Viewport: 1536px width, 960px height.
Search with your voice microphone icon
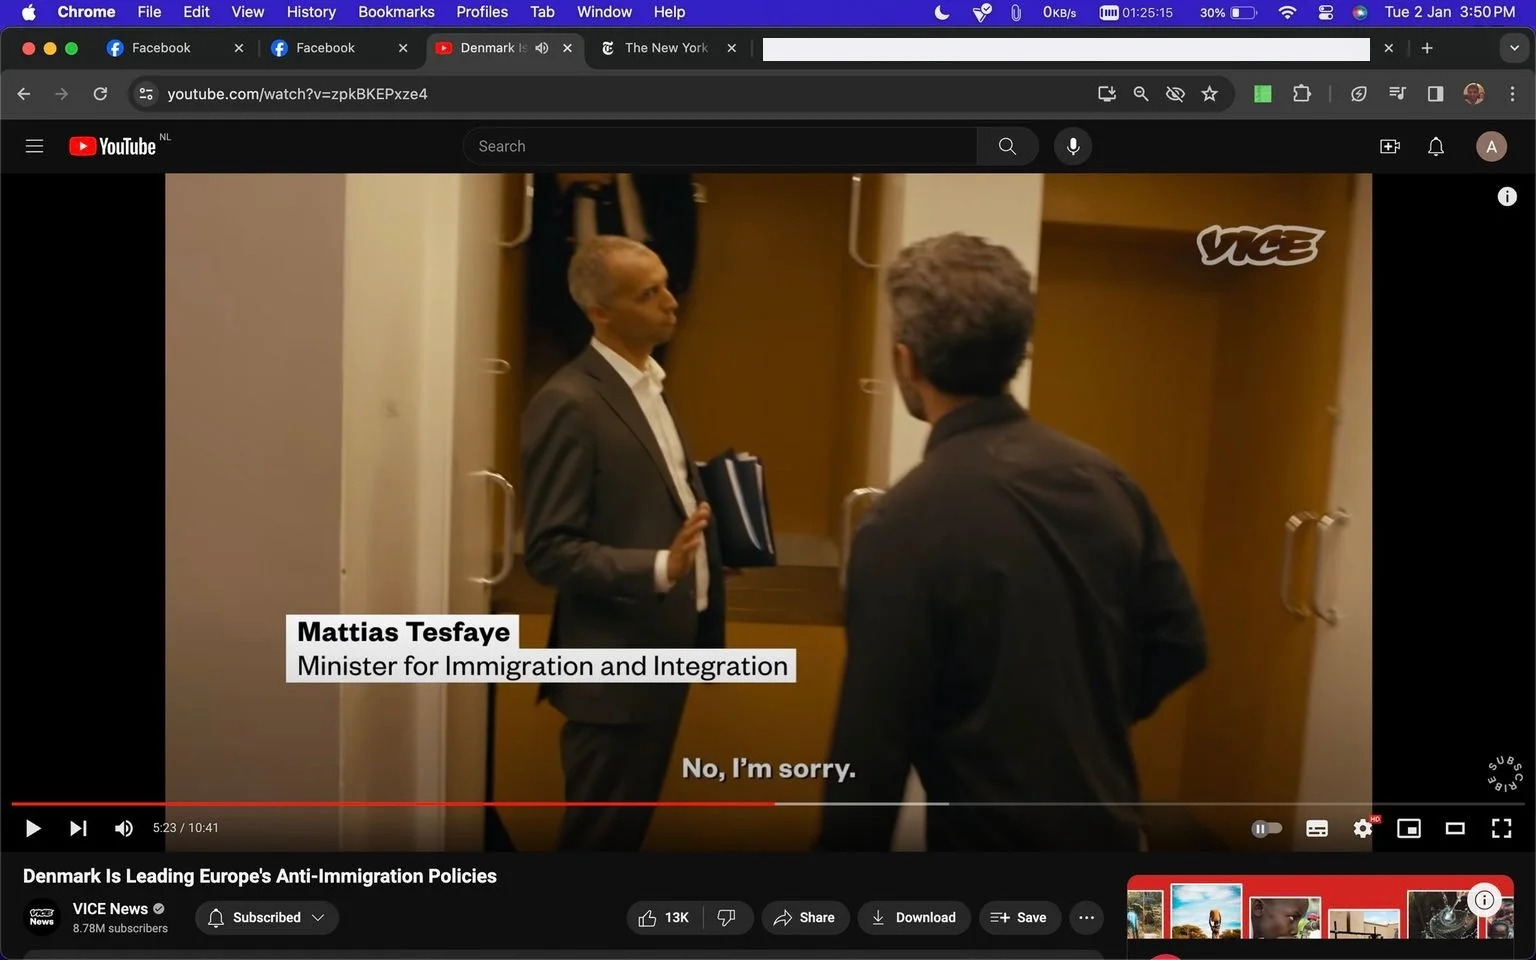pyautogui.click(x=1073, y=146)
